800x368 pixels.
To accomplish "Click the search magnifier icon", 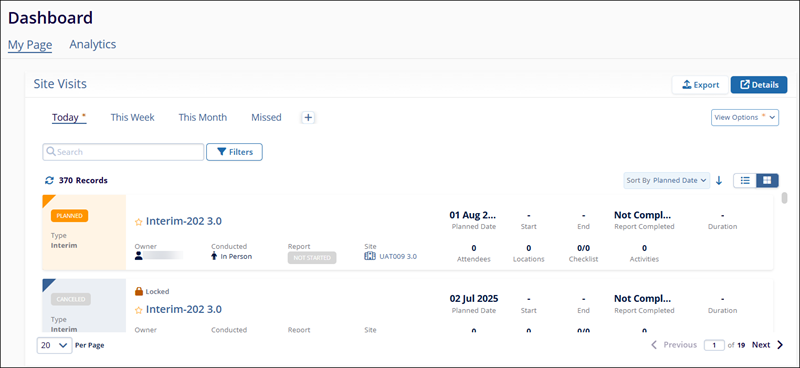I will coord(51,152).
